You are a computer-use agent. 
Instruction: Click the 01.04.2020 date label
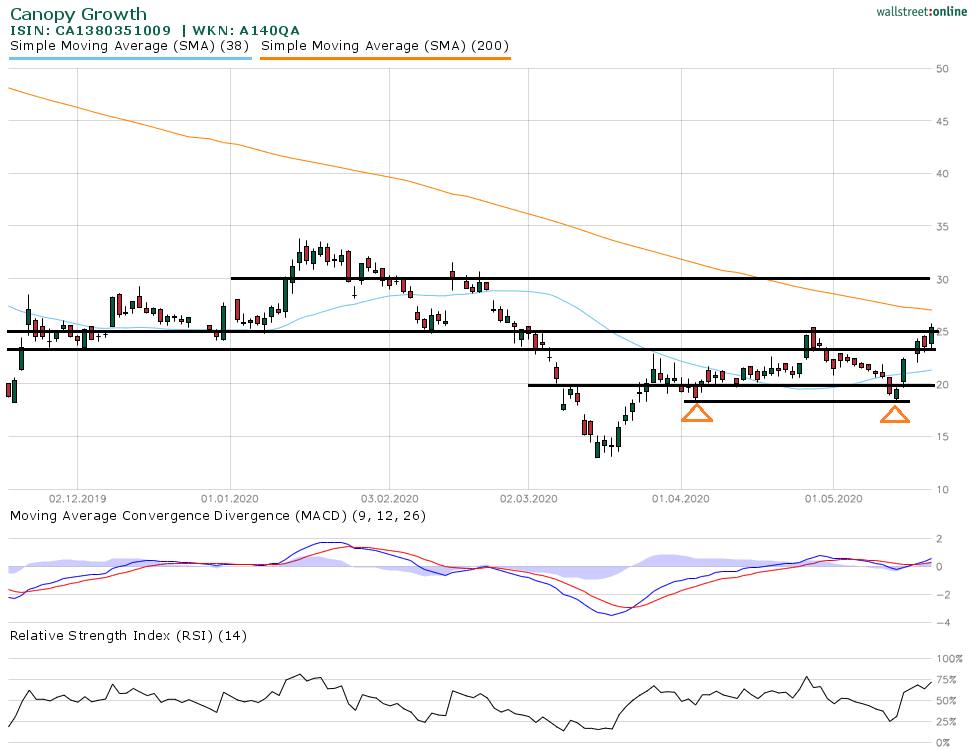point(681,499)
